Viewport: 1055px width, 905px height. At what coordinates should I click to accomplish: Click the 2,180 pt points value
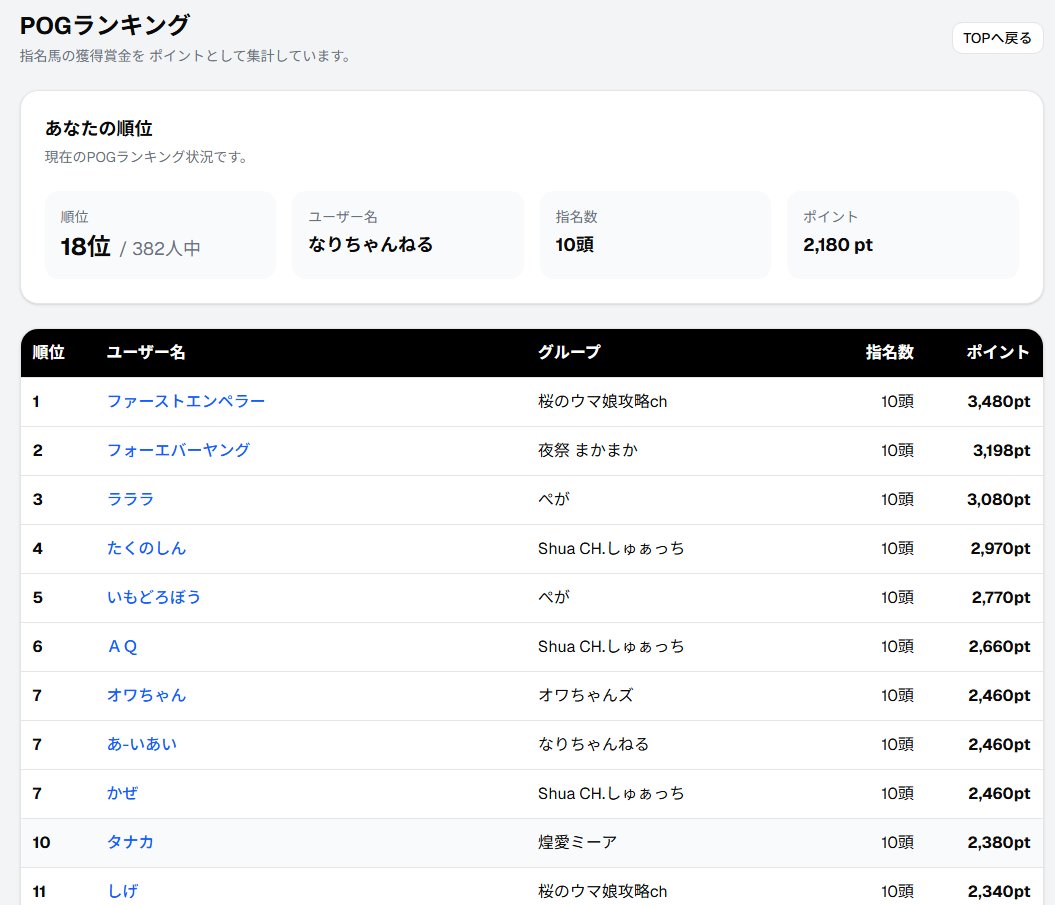838,244
